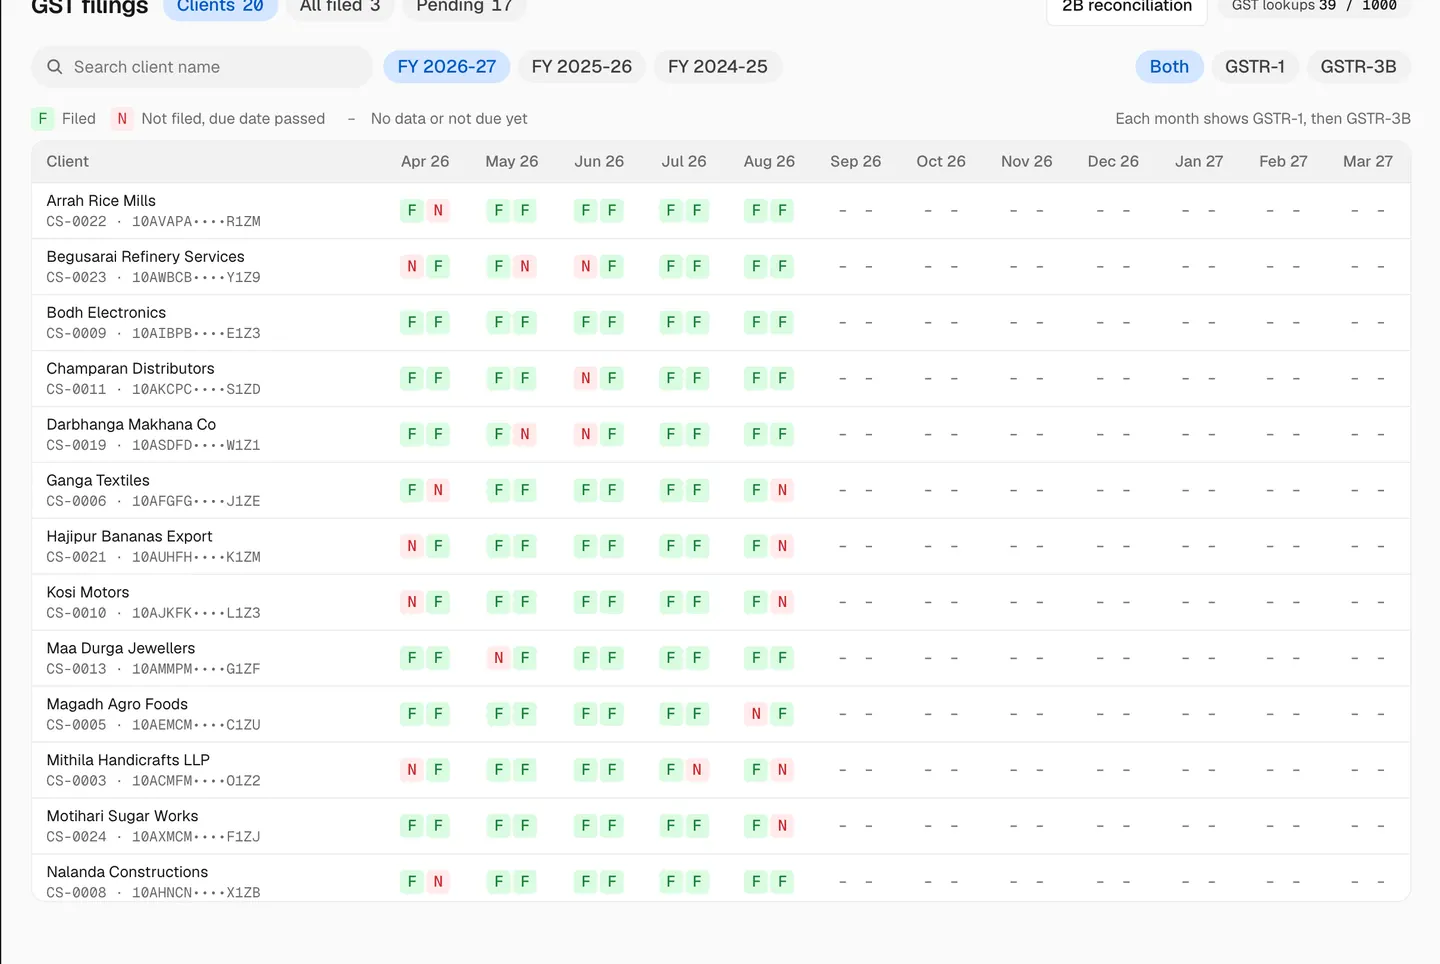
Task: Click Arrah Rice Mills Apr 26 not-filed badge
Action: tap(438, 211)
